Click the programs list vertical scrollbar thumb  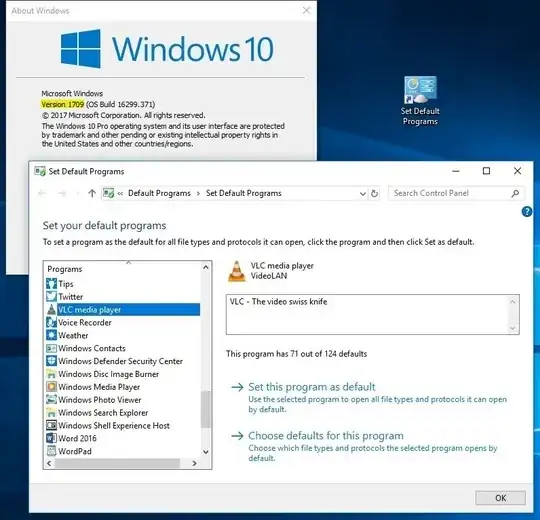pyautogui.click(x=206, y=409)
